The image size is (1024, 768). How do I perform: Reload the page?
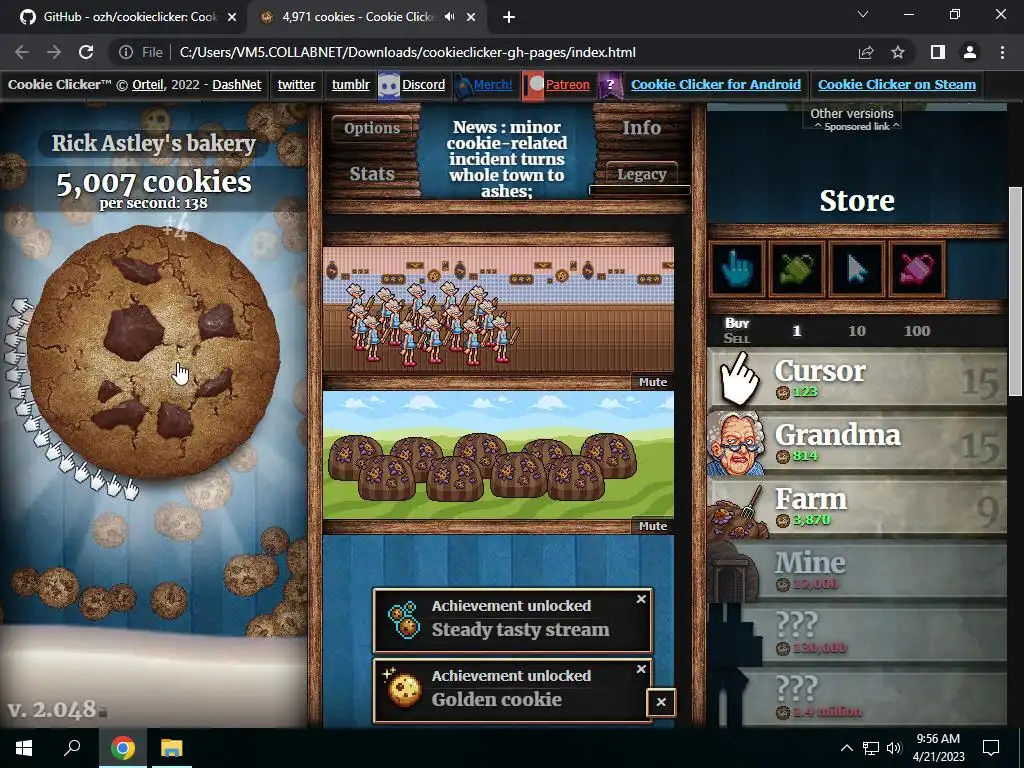(x=86, y=52)
